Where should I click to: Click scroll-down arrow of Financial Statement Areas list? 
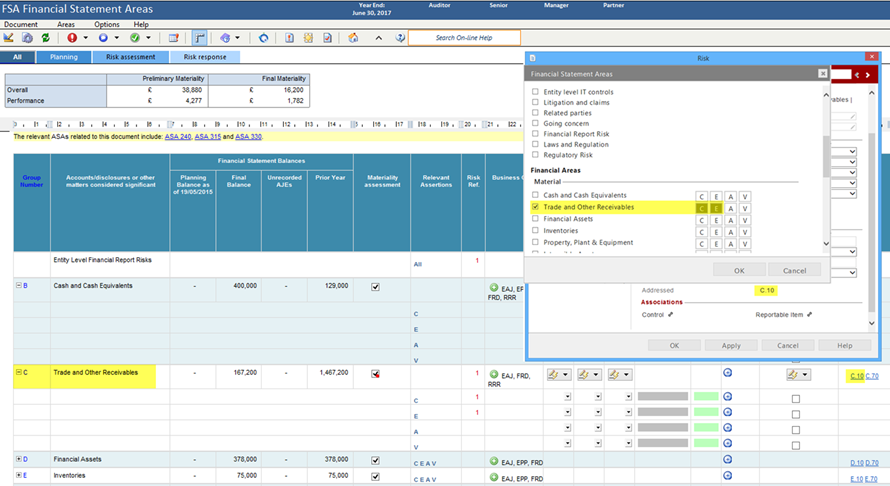pos(826,244)
